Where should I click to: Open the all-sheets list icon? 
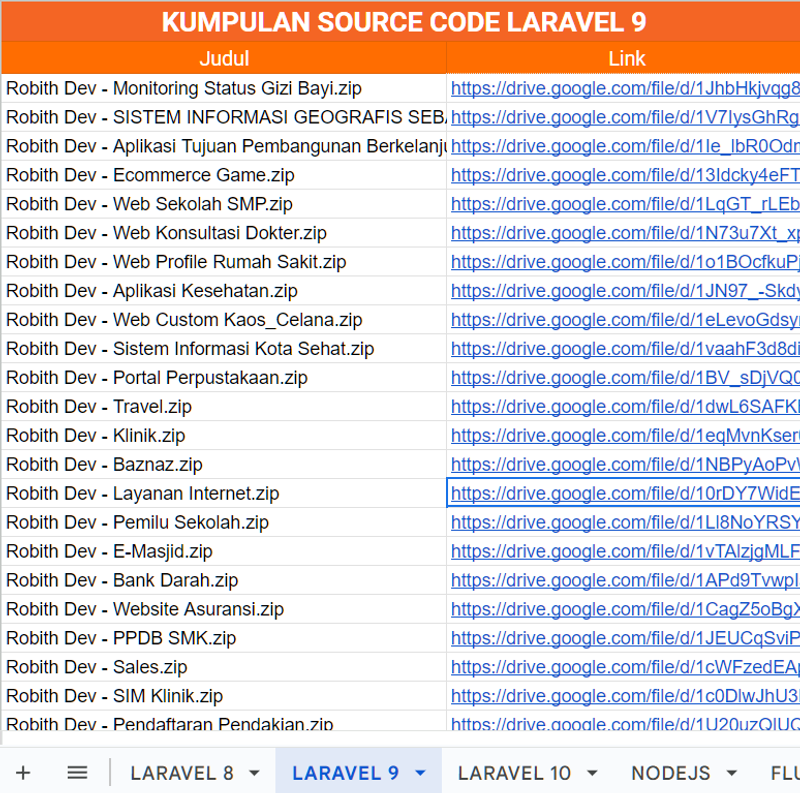(x=77, y=772)
